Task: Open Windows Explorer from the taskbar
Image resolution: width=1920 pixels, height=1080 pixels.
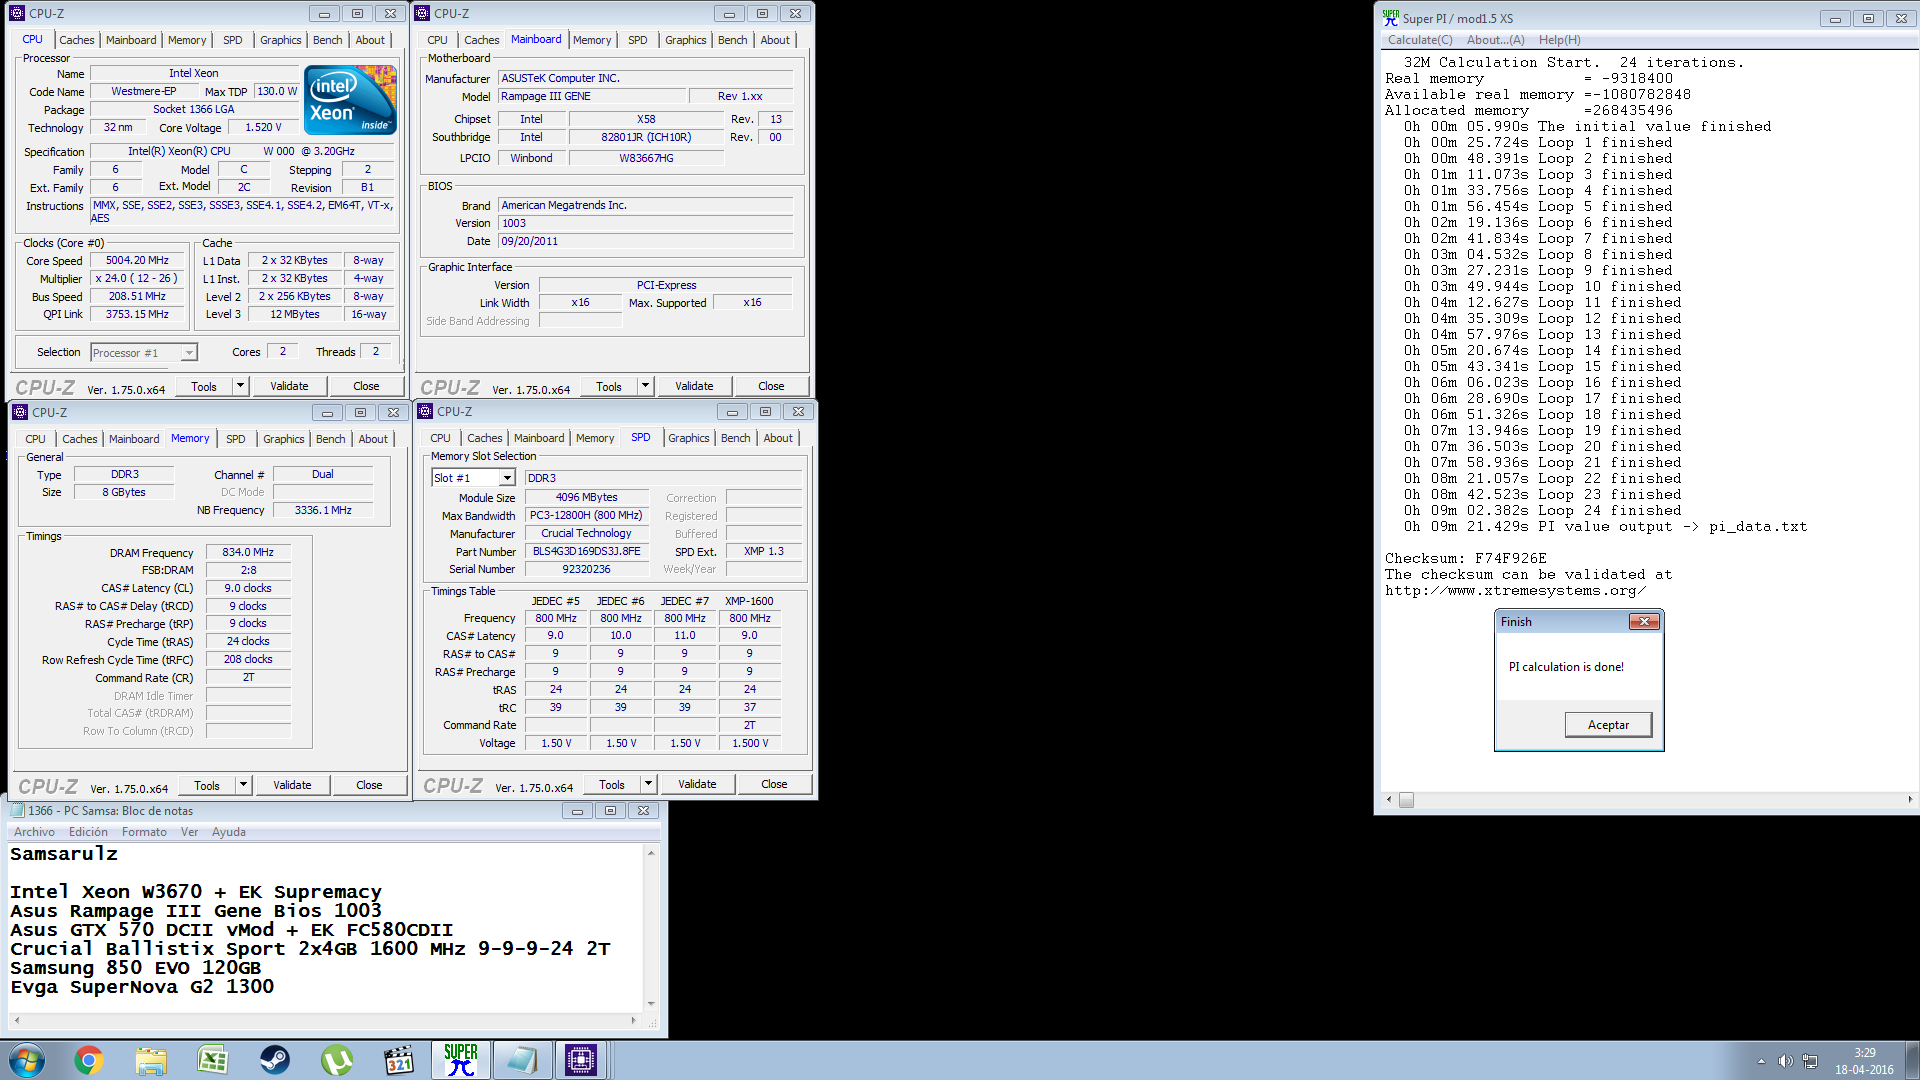Action: (151, 1060)
